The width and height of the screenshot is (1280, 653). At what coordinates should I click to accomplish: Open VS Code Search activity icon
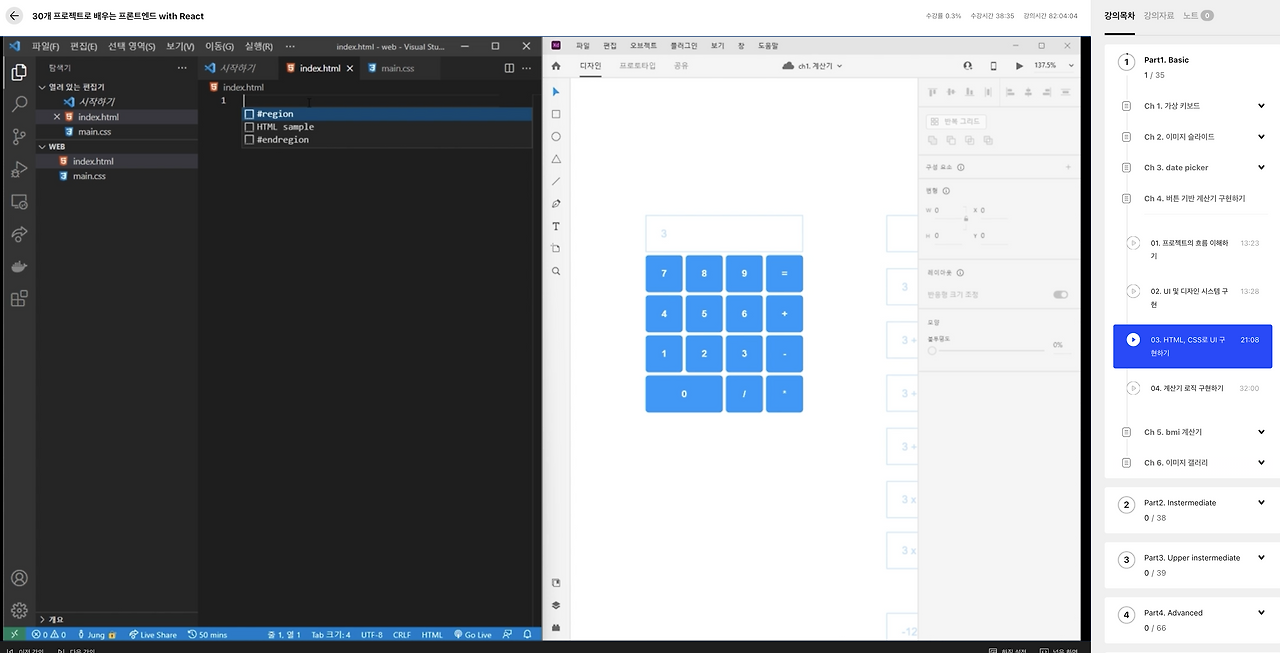click(19, 104)
